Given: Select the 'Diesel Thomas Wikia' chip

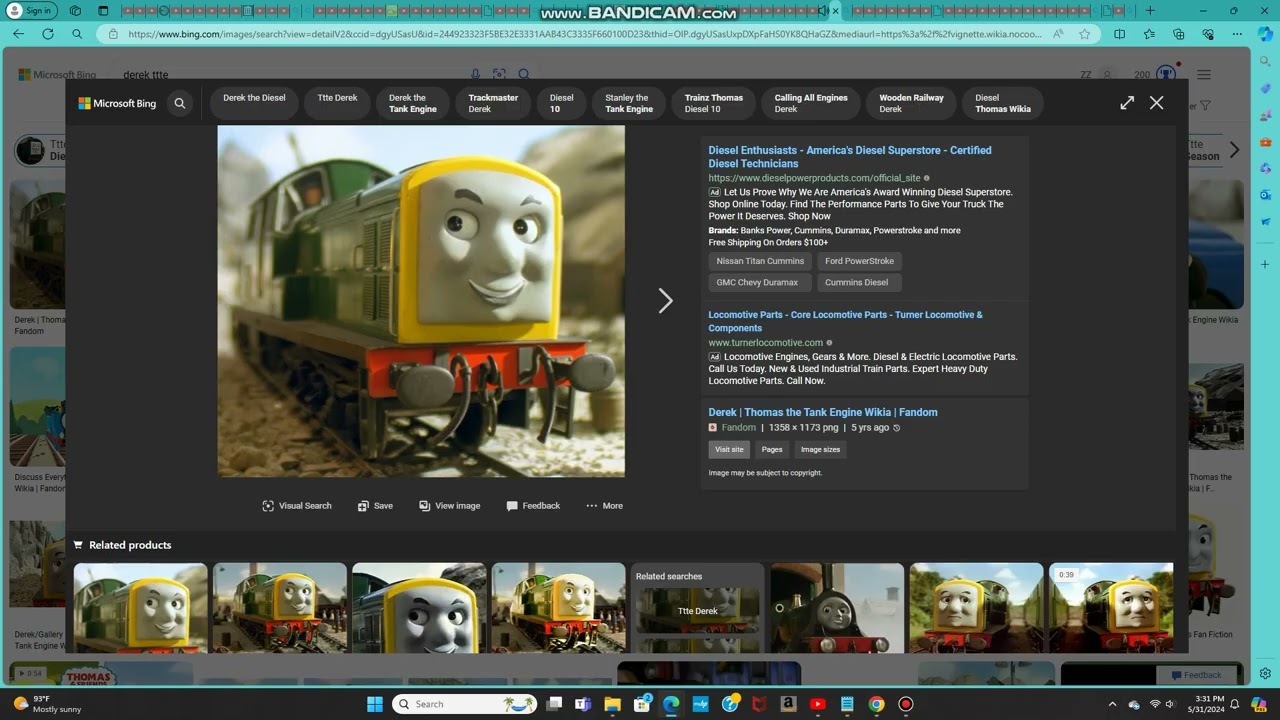Looking at the screenshot, I should pos(1002,103).
